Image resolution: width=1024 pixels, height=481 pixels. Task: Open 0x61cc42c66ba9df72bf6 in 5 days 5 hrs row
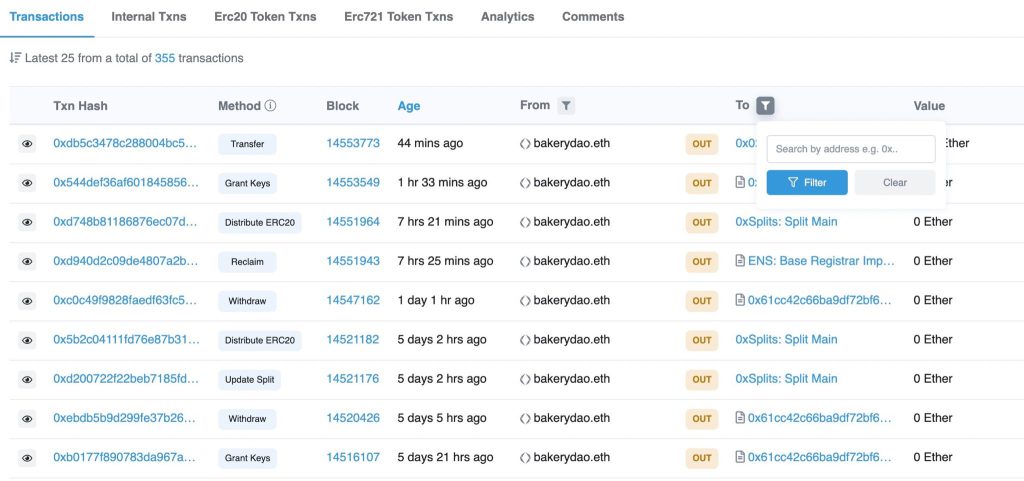click(820, 418)
